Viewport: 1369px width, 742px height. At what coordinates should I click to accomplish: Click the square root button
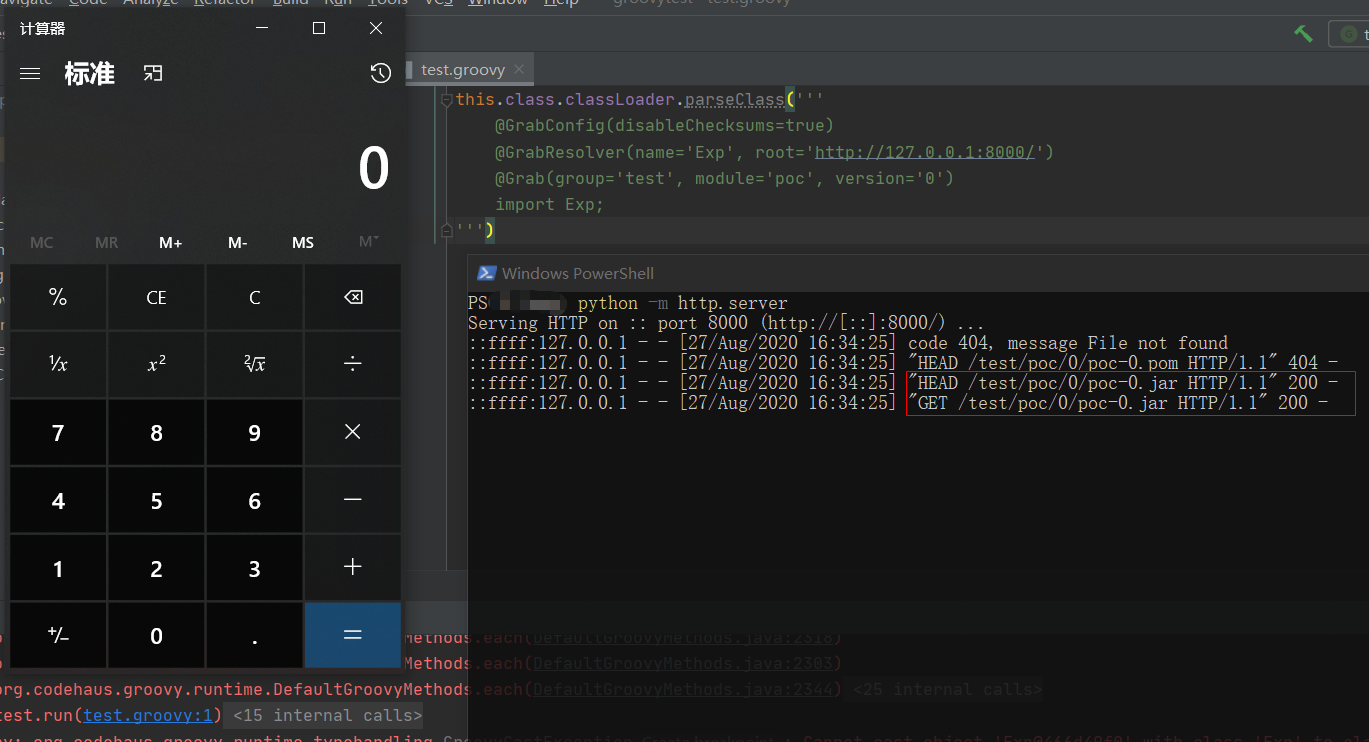click(254, 365)
